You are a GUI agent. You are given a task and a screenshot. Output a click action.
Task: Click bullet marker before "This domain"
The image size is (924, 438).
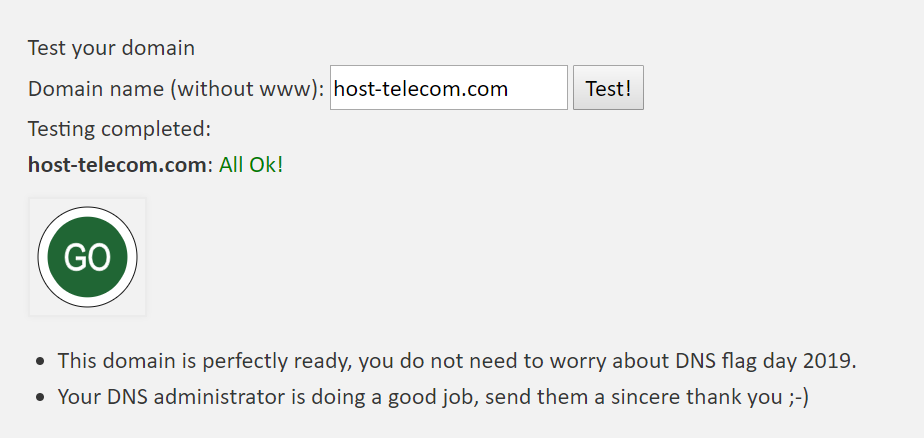coord(40,361)
